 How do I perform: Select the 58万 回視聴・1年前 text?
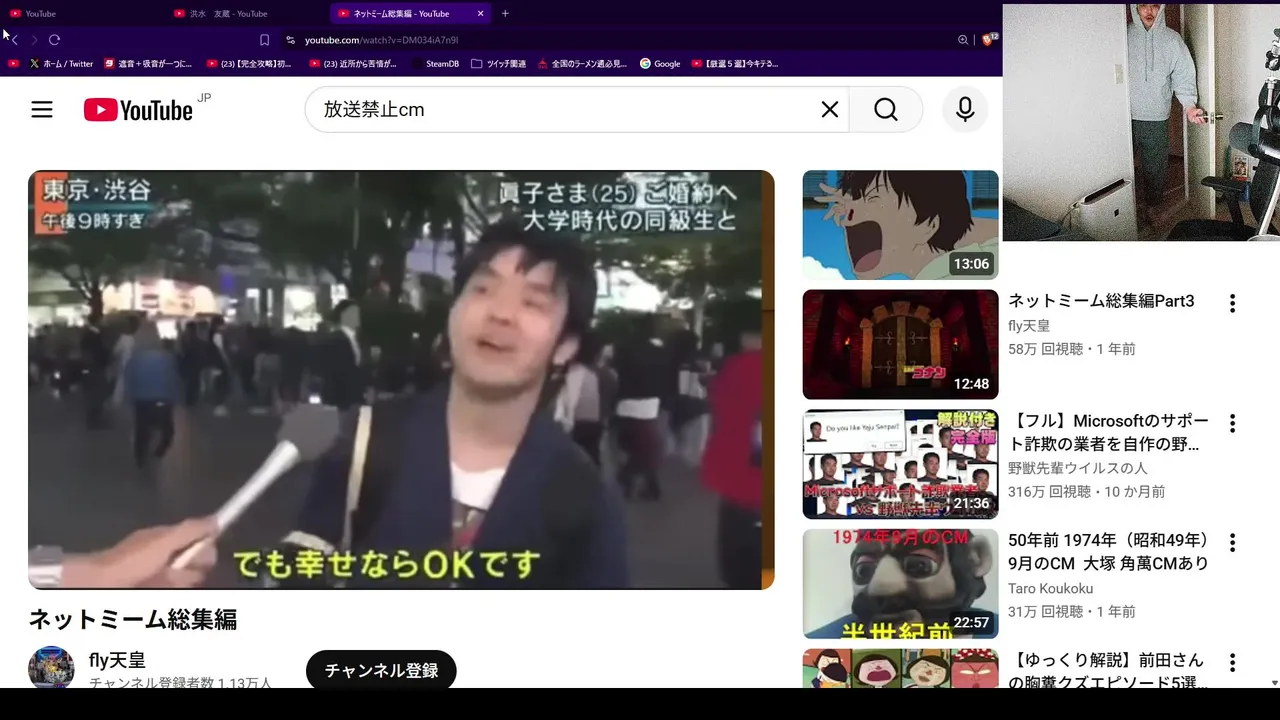click(1072, 349)
